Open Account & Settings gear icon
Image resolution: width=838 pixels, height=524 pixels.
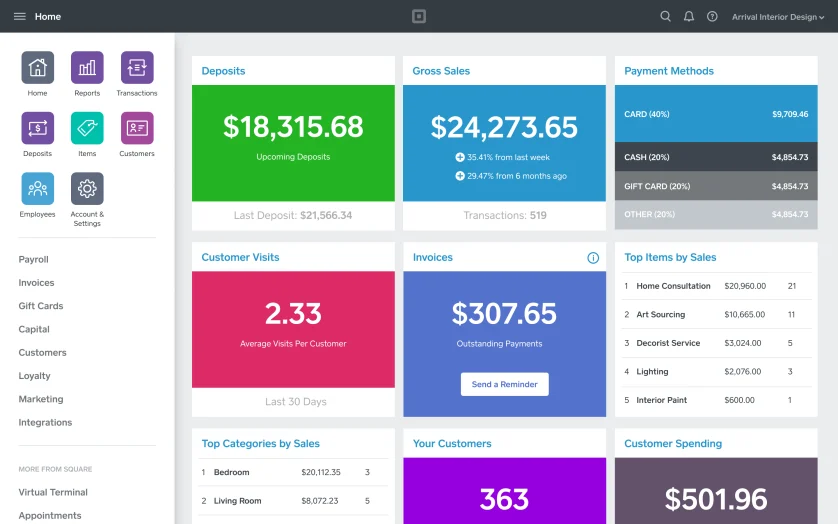point(87,188)
